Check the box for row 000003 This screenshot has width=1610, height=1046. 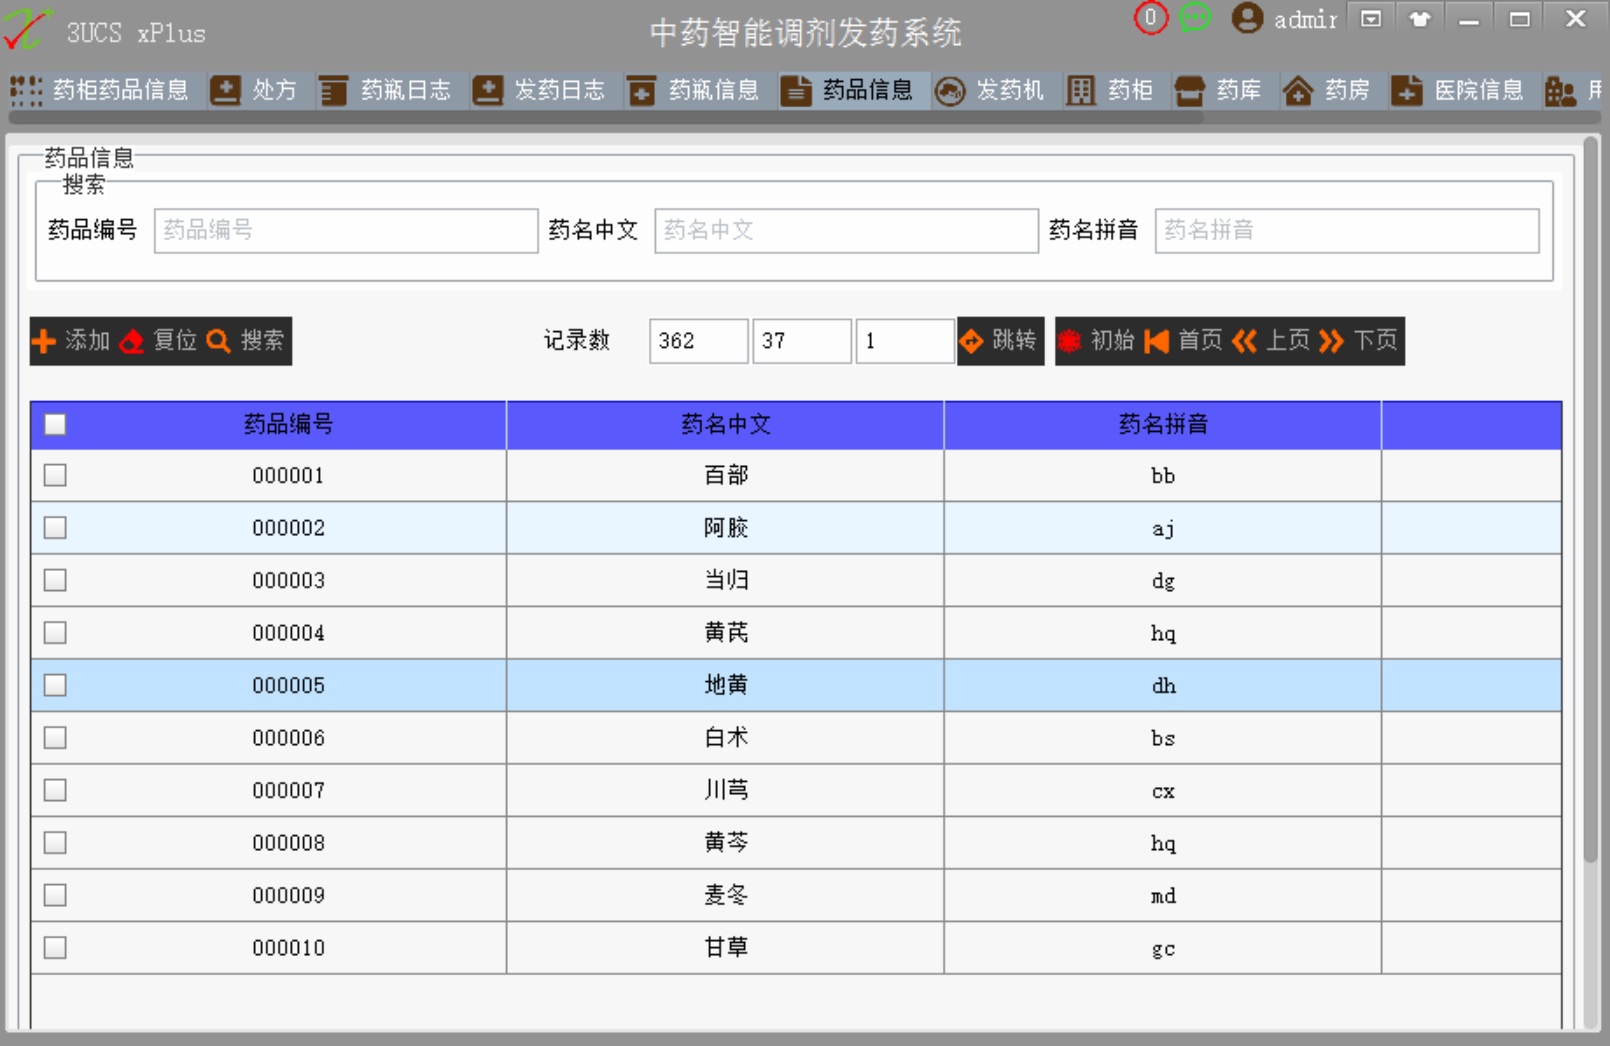(55, 581)
